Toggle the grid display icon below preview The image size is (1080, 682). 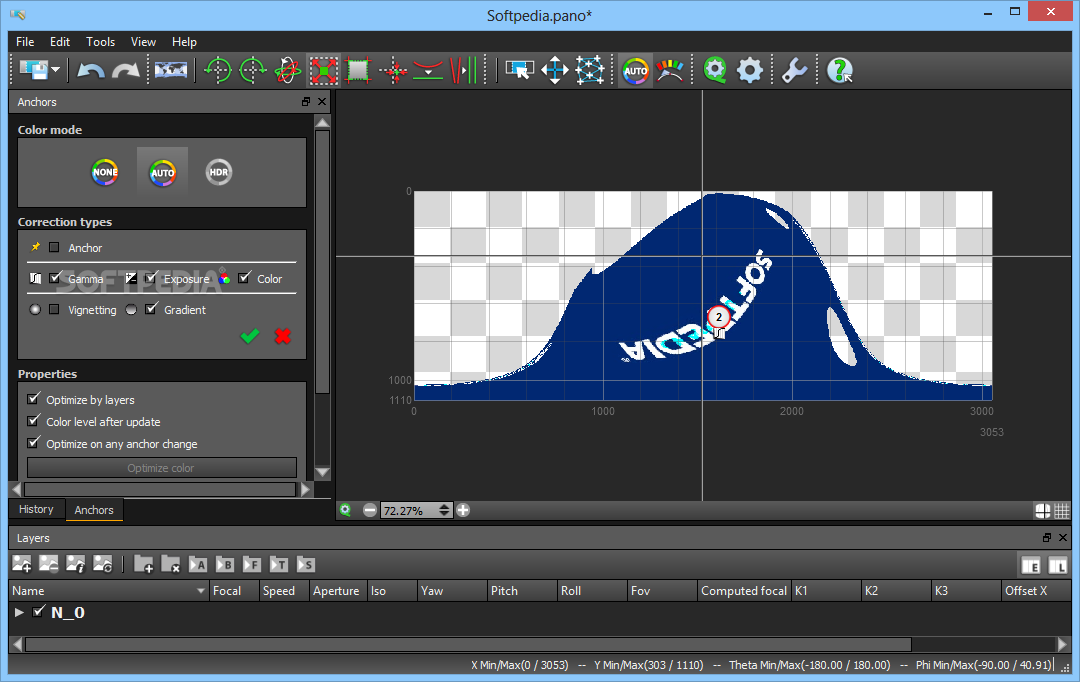[1061, 510]
